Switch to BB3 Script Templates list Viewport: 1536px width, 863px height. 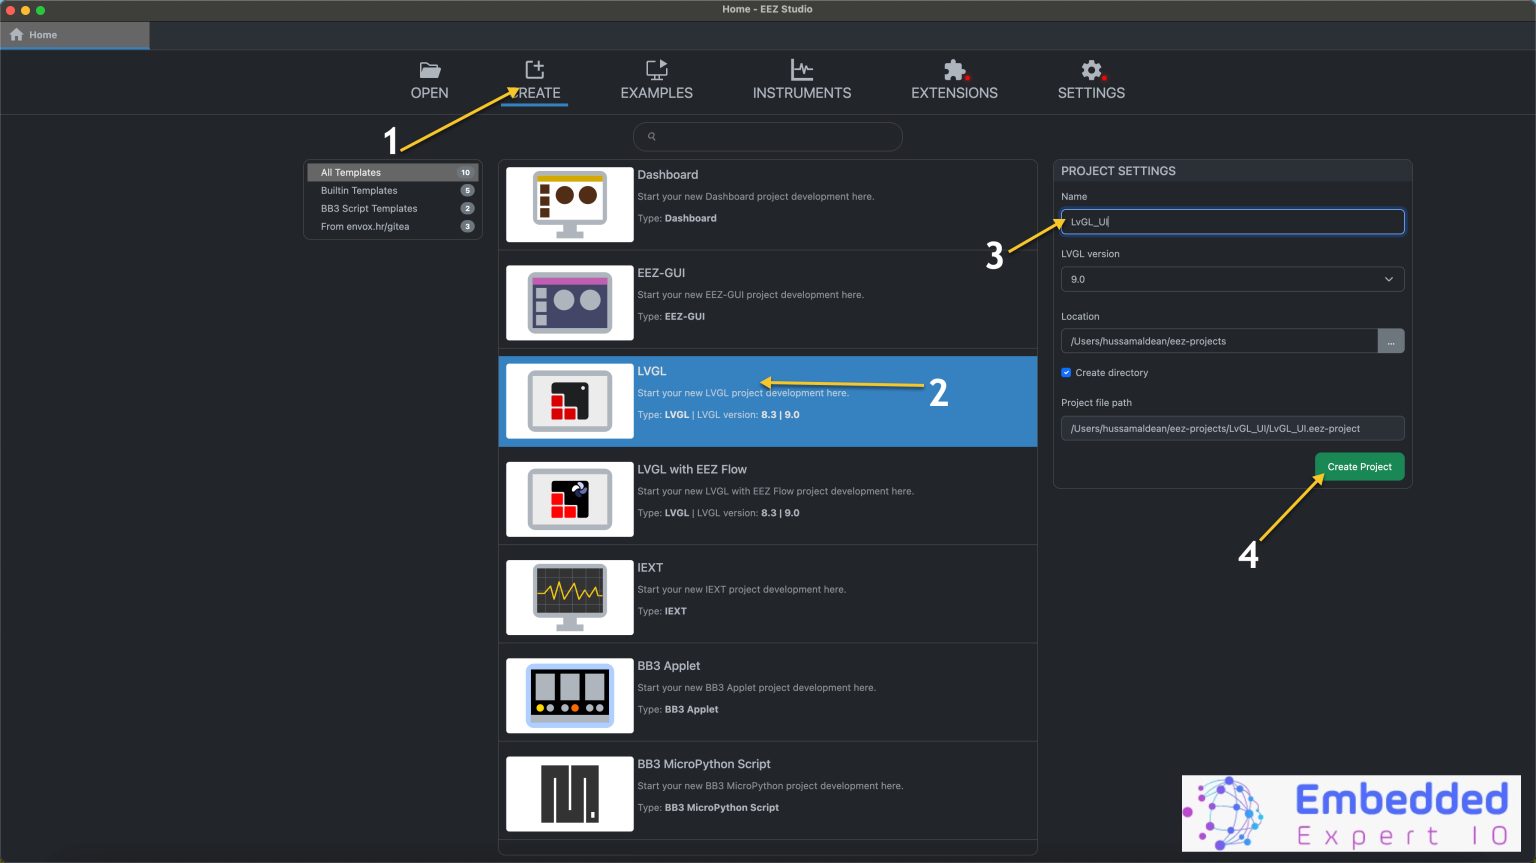(x=368, y=208)
